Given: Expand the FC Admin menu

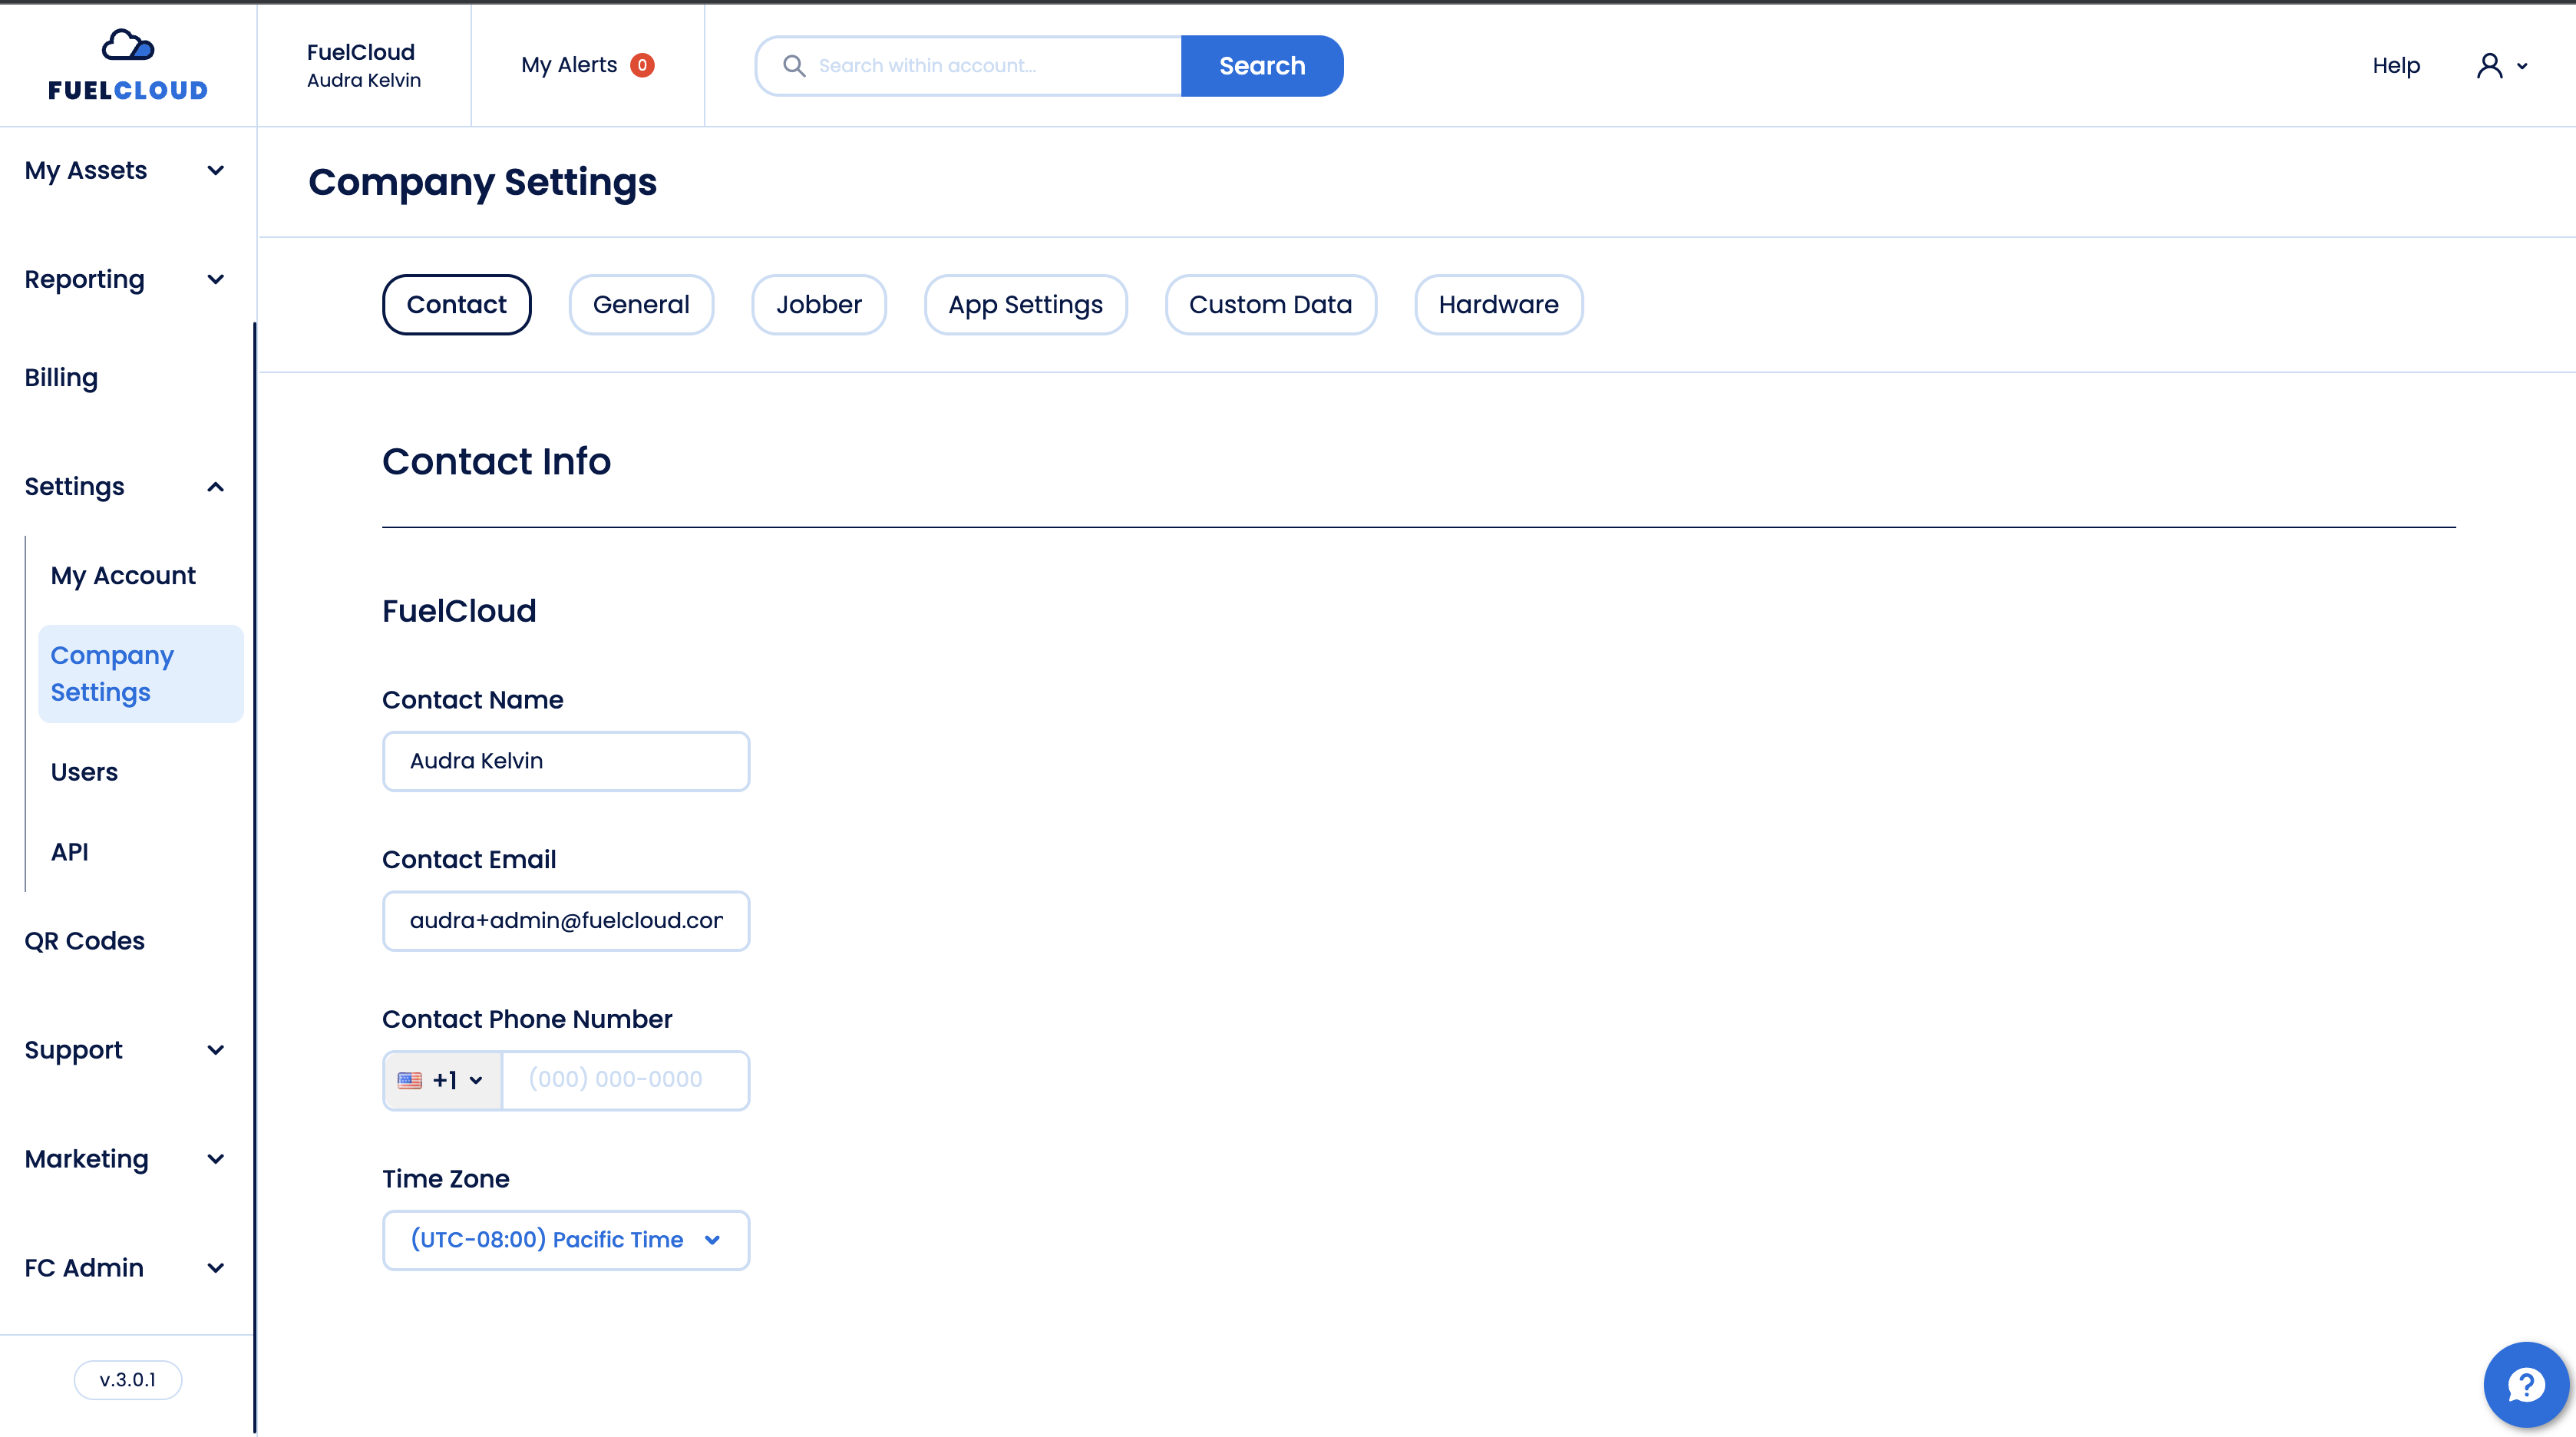Looking at the screenshot, I should click(126, 1267).
